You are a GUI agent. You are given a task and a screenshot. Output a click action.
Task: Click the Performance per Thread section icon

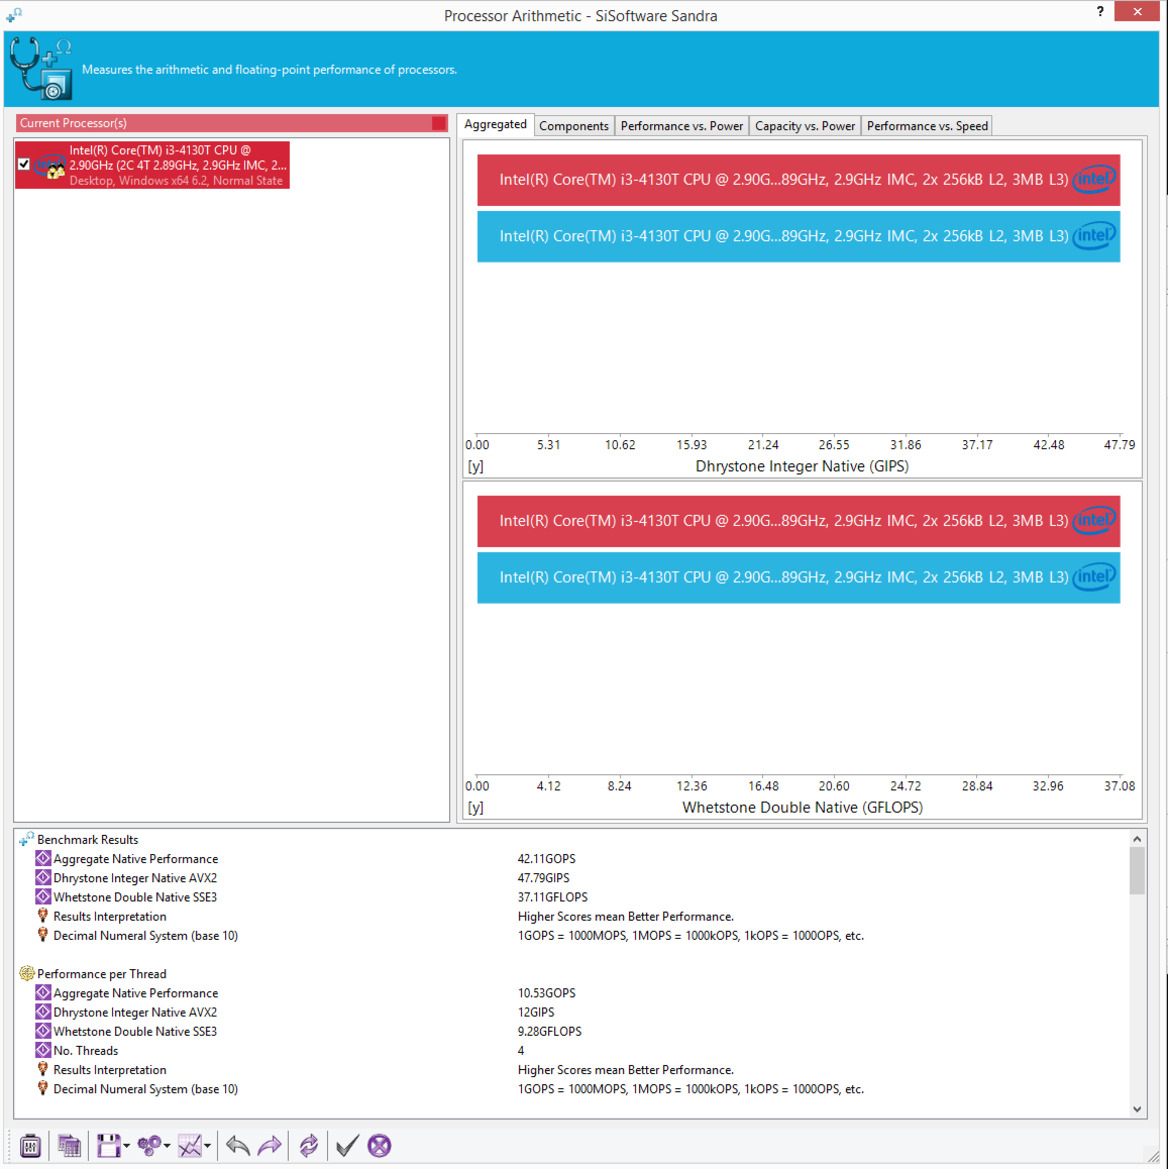click(26, 974)
